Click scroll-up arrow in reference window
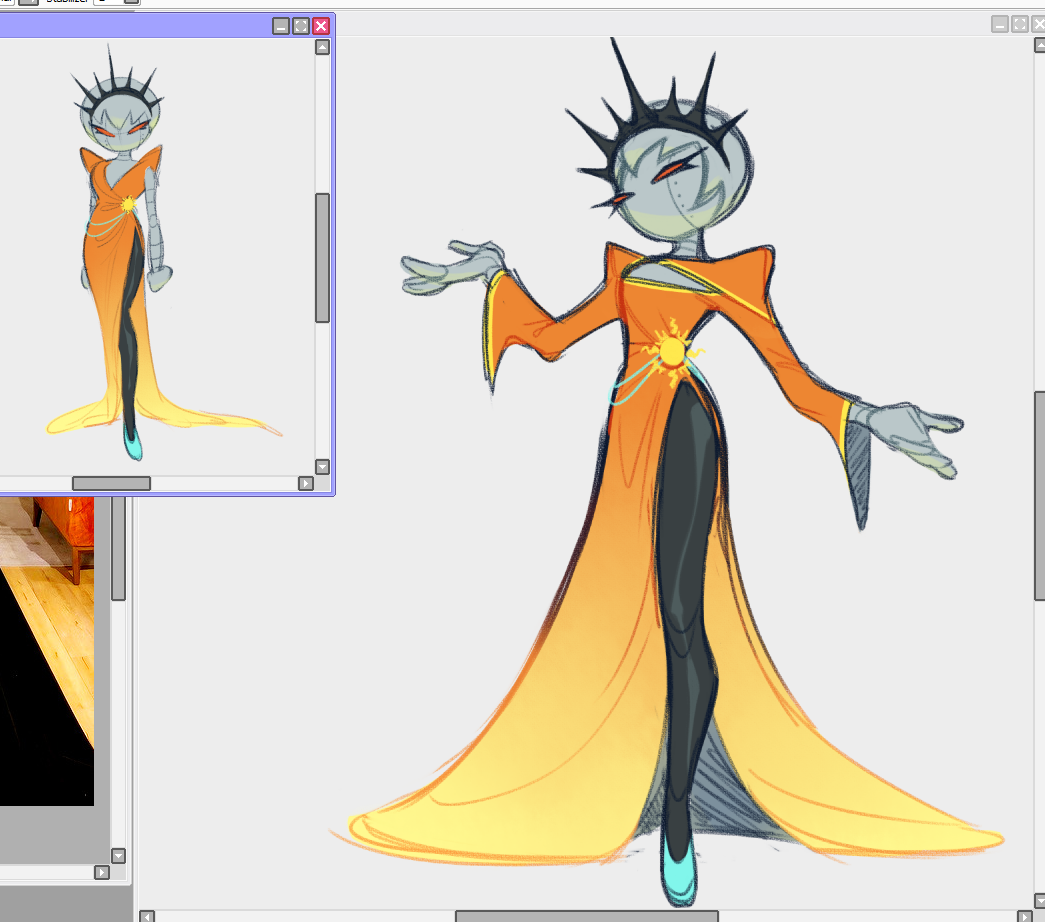The height and width of the screenshot is (922, 1045). pos(322,47)
